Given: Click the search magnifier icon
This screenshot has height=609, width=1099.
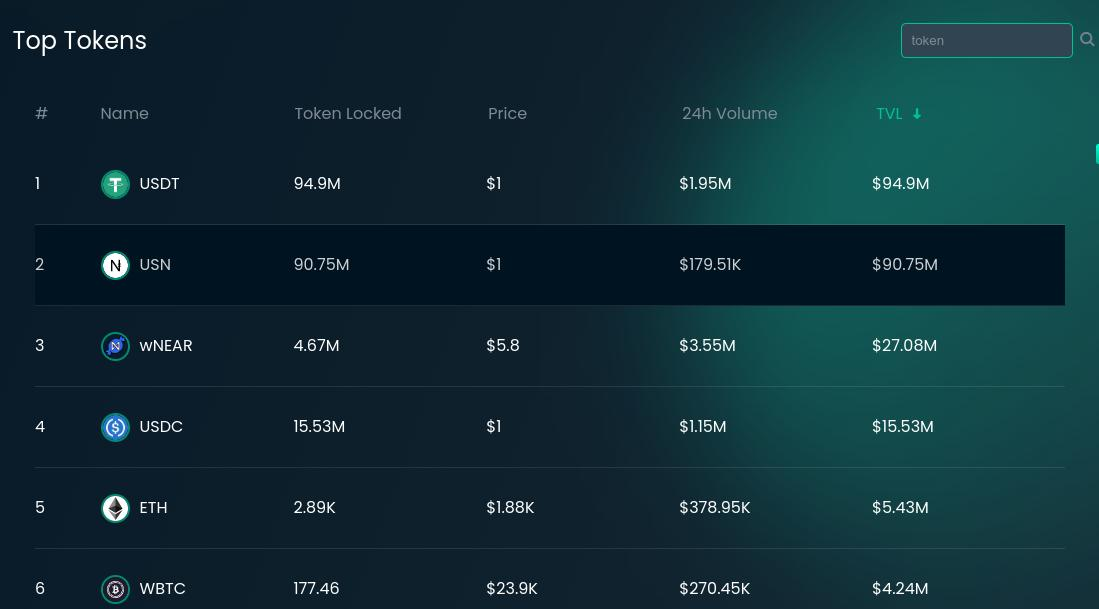Looking at the screenshot, I should (x=1087, y=39).
